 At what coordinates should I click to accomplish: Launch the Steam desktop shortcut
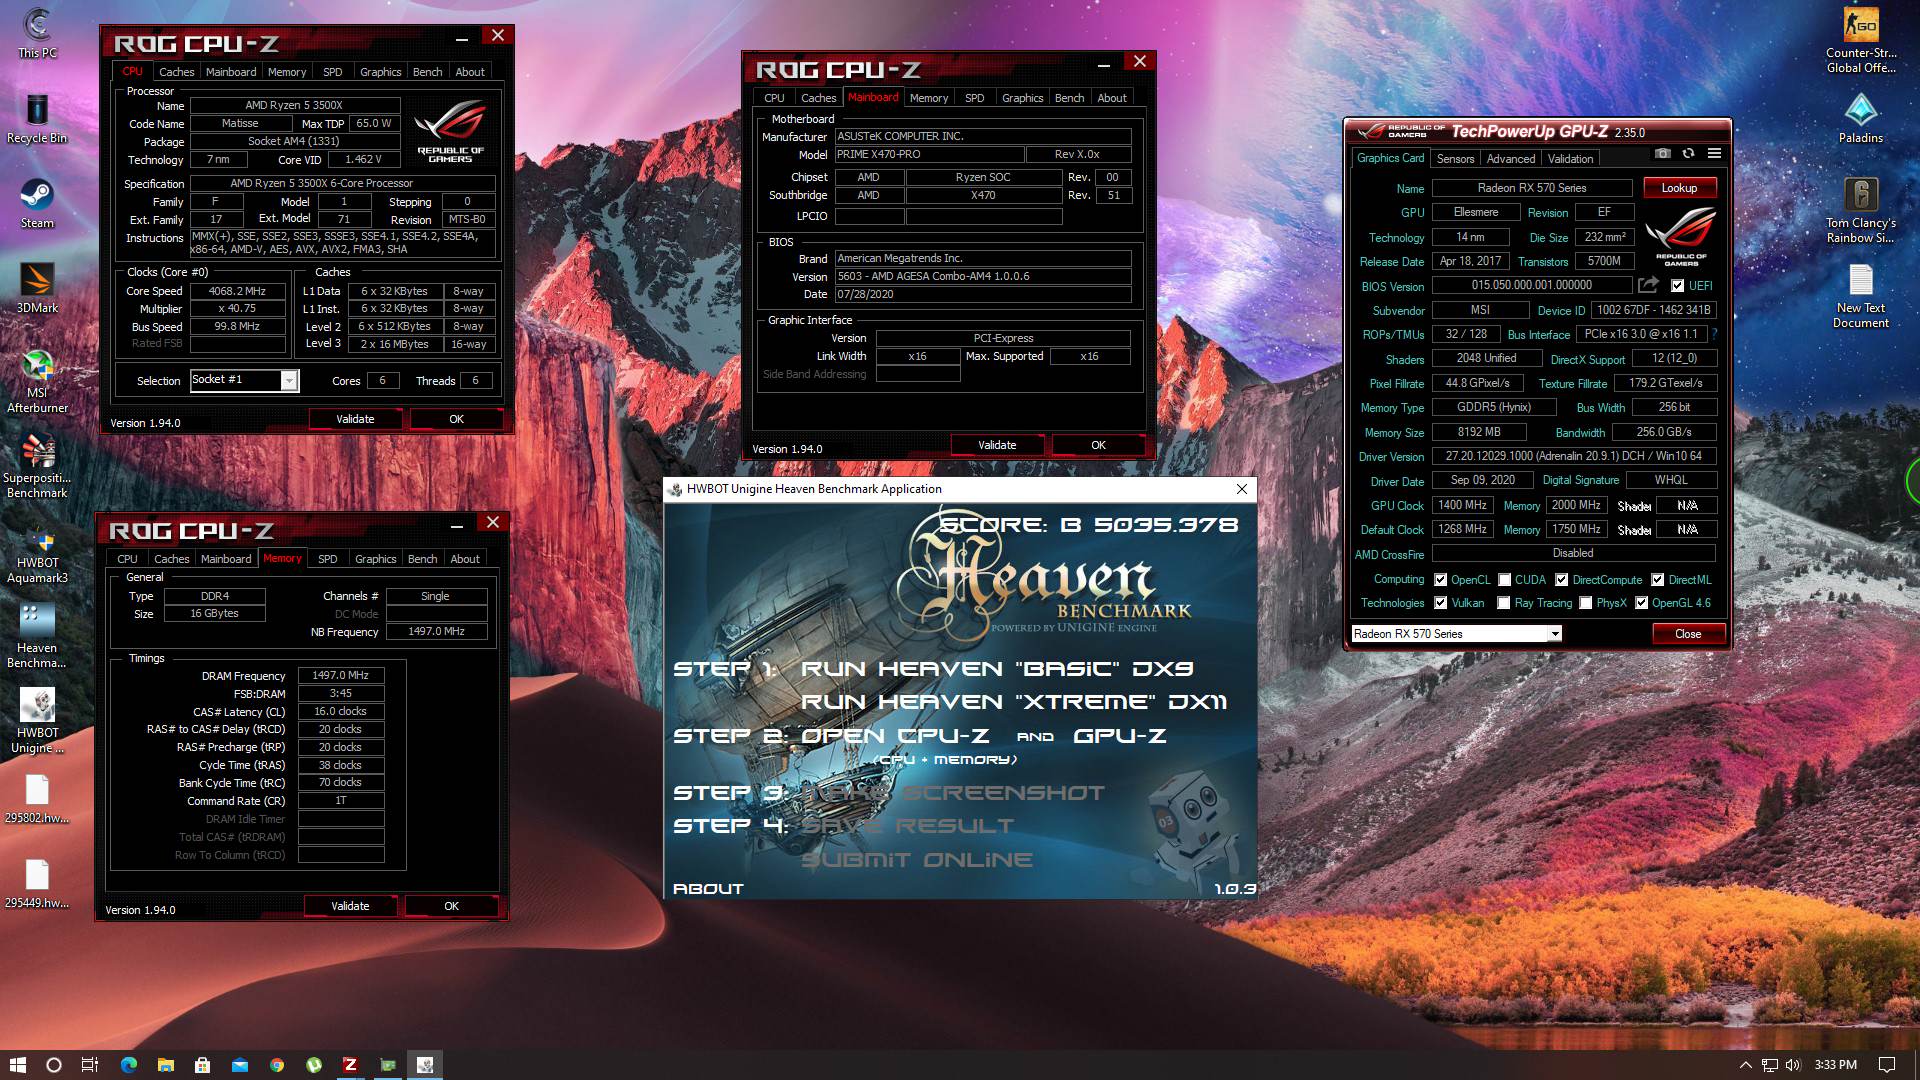(37, 203)
